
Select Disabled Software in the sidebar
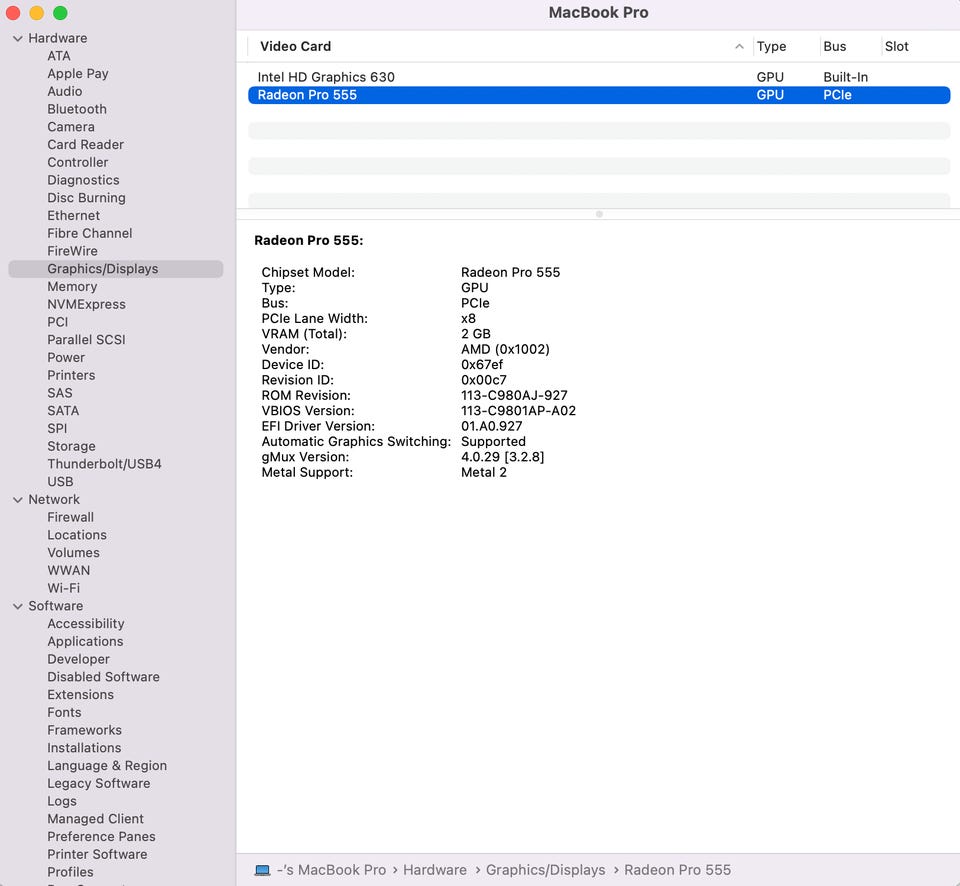[103, 677]
